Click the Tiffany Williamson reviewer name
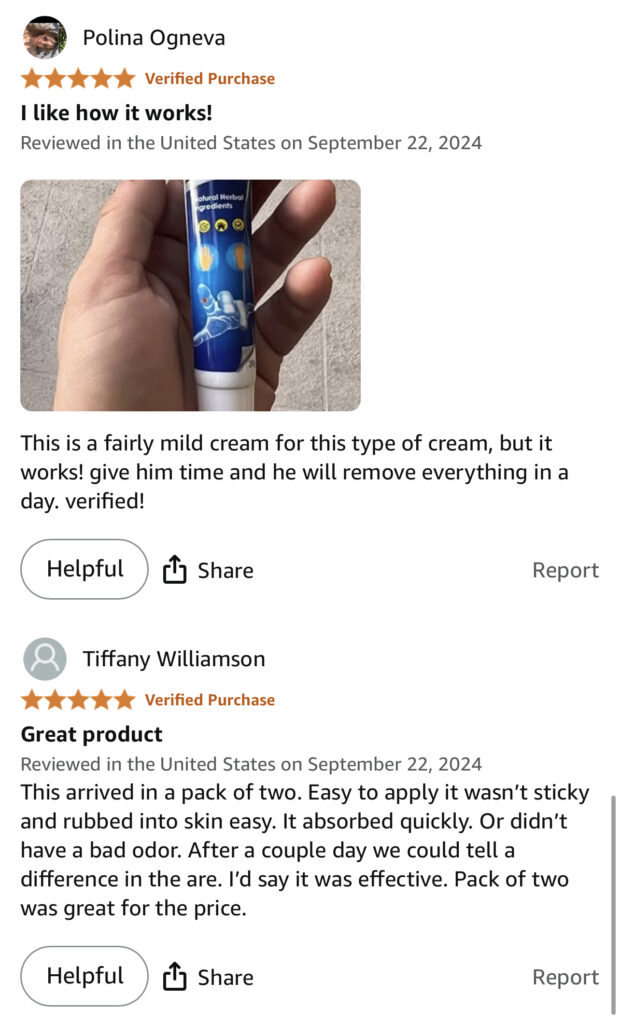This screenshot has height=1024, width=620. pos(174,659)
